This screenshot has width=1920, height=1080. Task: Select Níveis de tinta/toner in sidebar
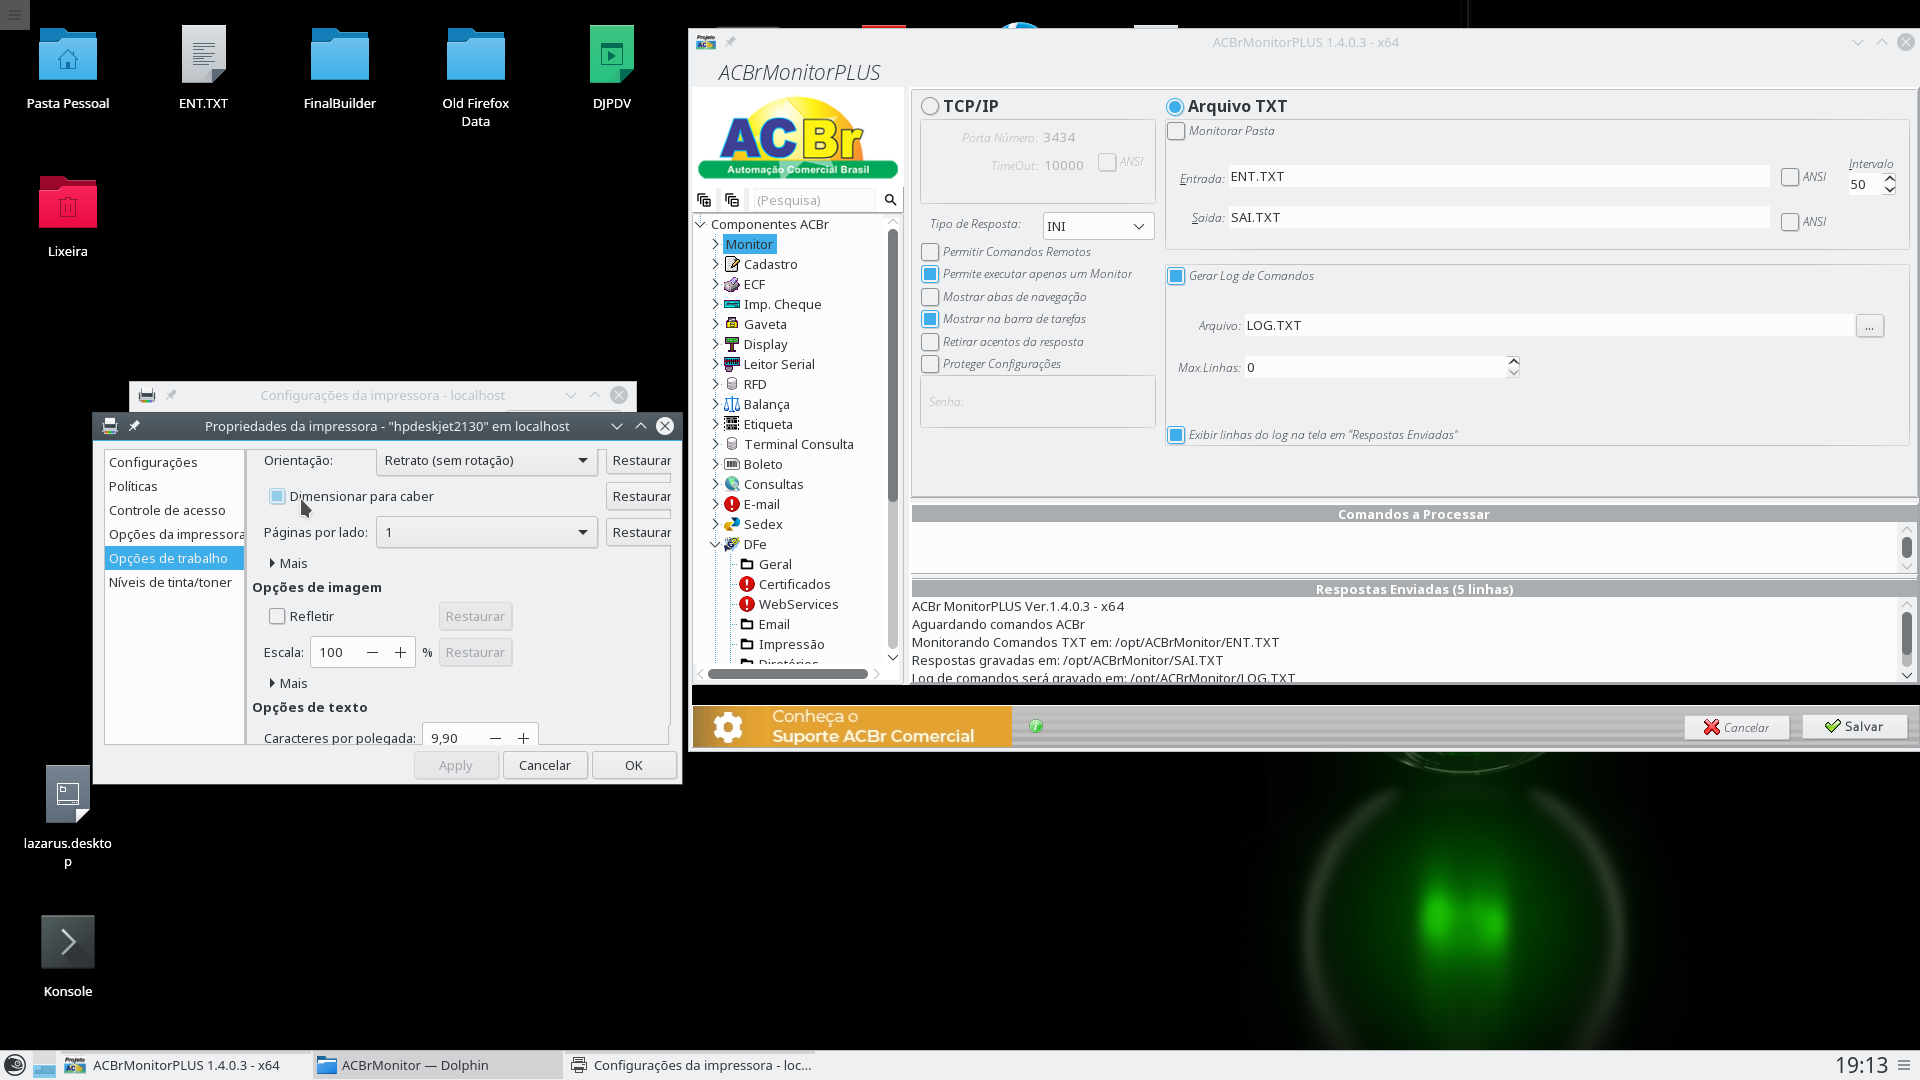tap(174, 582)
